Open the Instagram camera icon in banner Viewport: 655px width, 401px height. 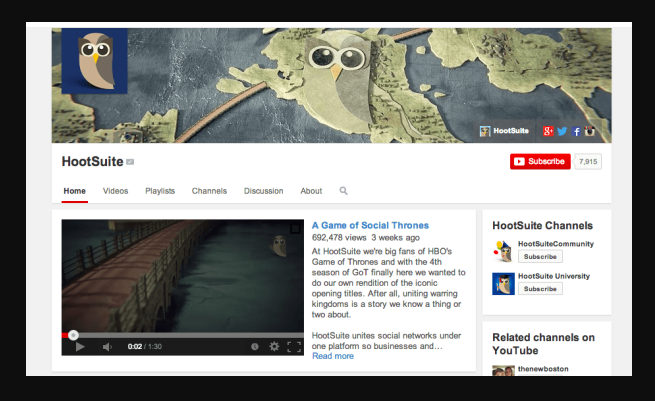click(x=589, y=131)
